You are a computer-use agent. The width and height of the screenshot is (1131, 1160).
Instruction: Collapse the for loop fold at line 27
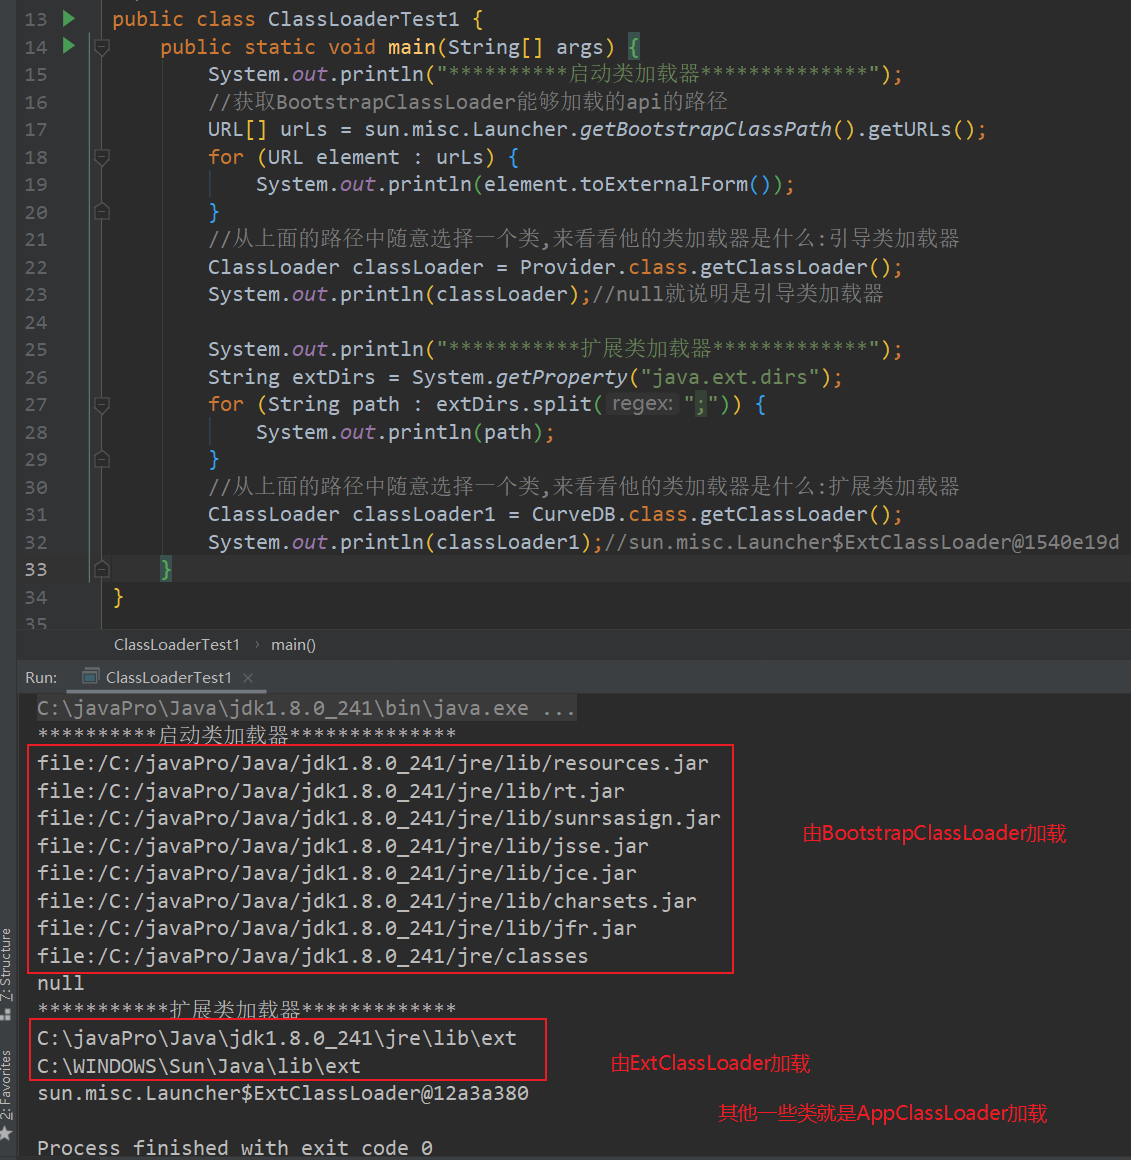point(102,405)
